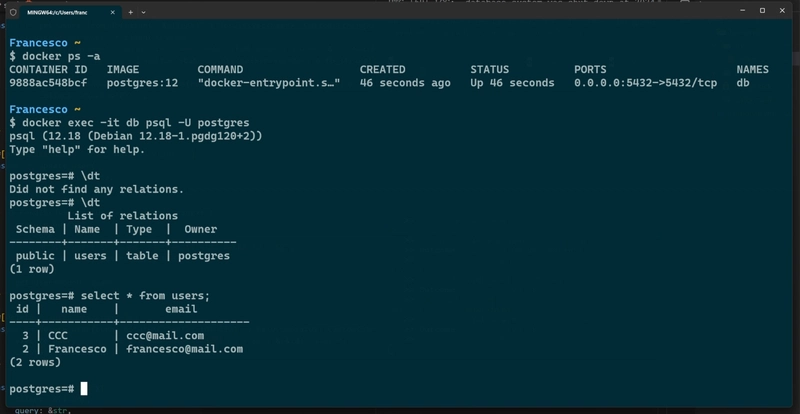
Task: Close the terminal window
Action: coord(782,10)
